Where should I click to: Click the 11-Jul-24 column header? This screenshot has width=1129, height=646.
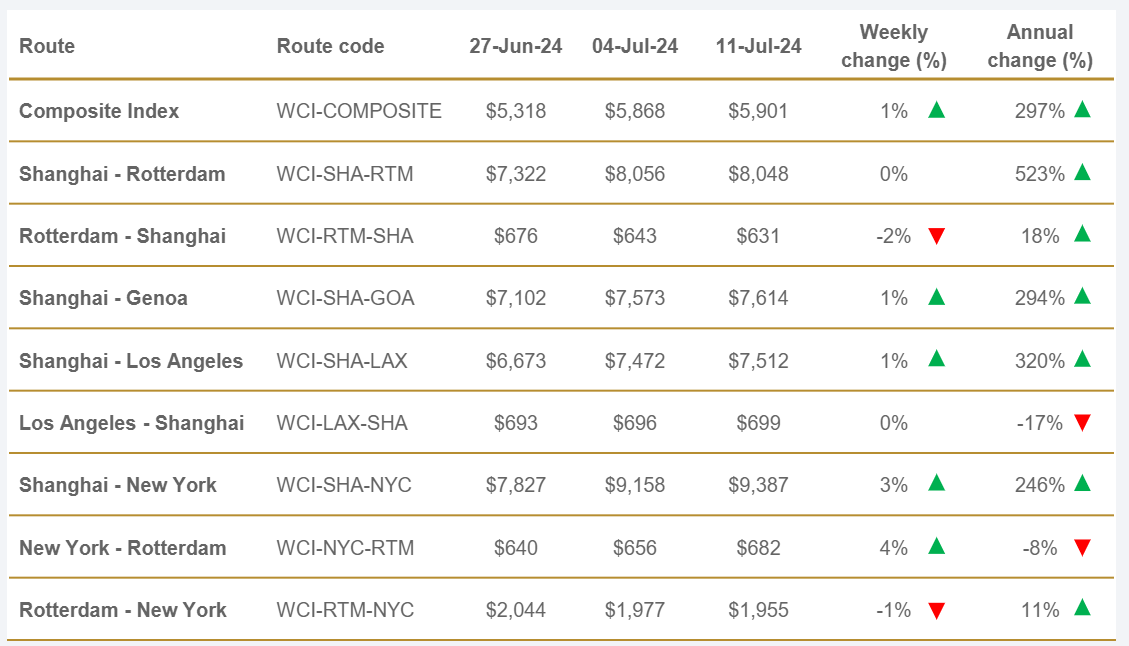point(758,46)
